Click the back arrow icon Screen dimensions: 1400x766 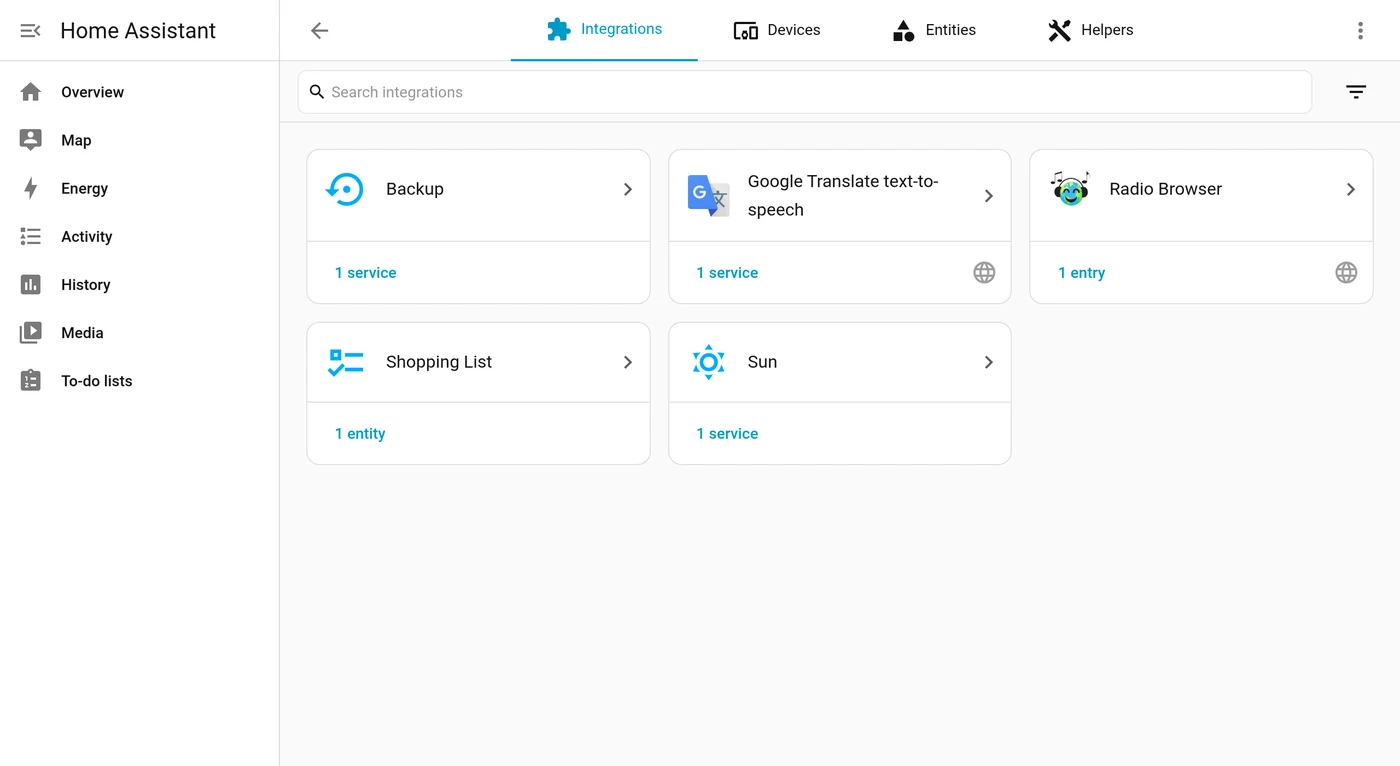(319, 31)
